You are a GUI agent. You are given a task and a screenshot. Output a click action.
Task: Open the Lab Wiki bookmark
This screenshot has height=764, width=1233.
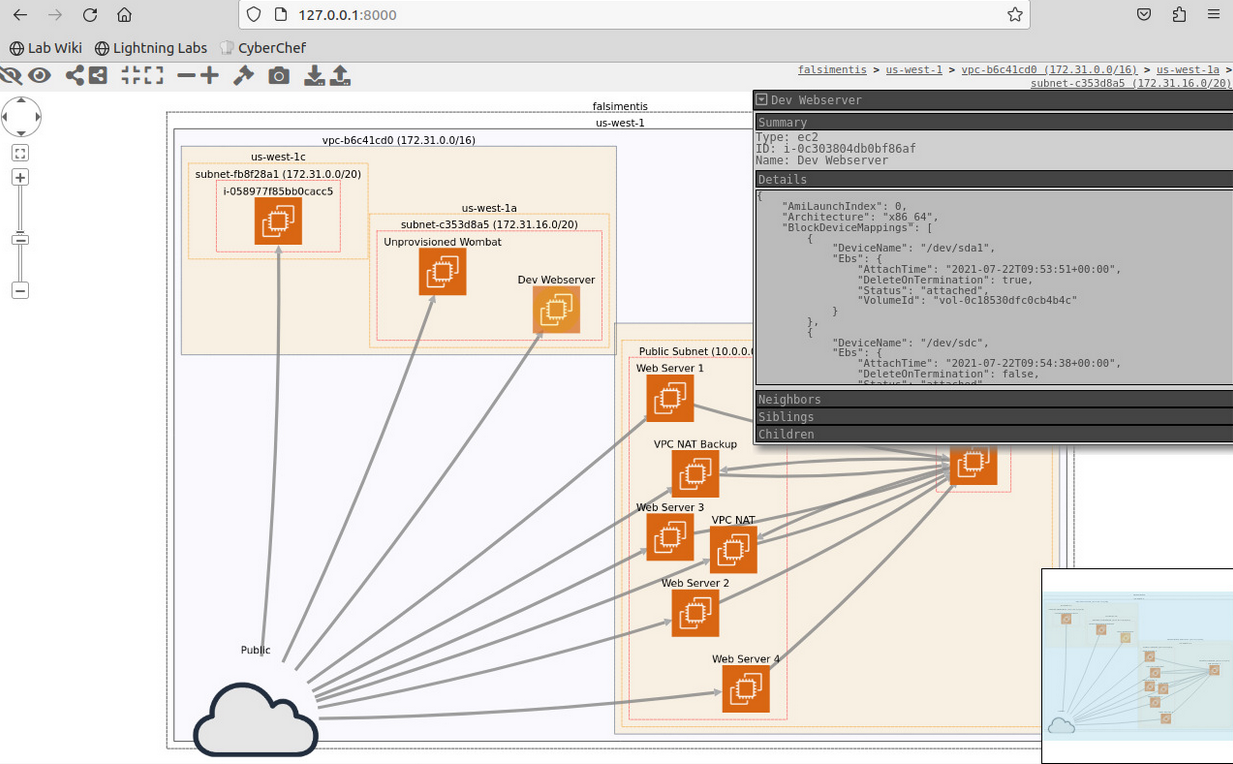tap(46, 48)
